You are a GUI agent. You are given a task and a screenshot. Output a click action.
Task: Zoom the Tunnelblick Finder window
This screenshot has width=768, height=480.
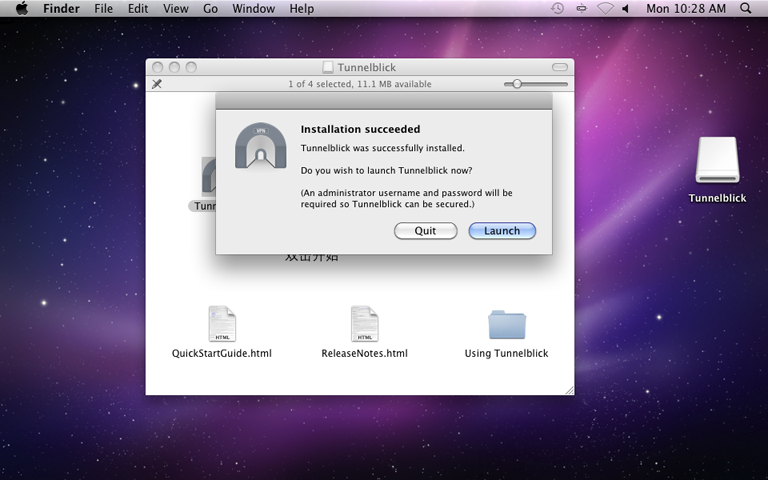tap(191, 67)
